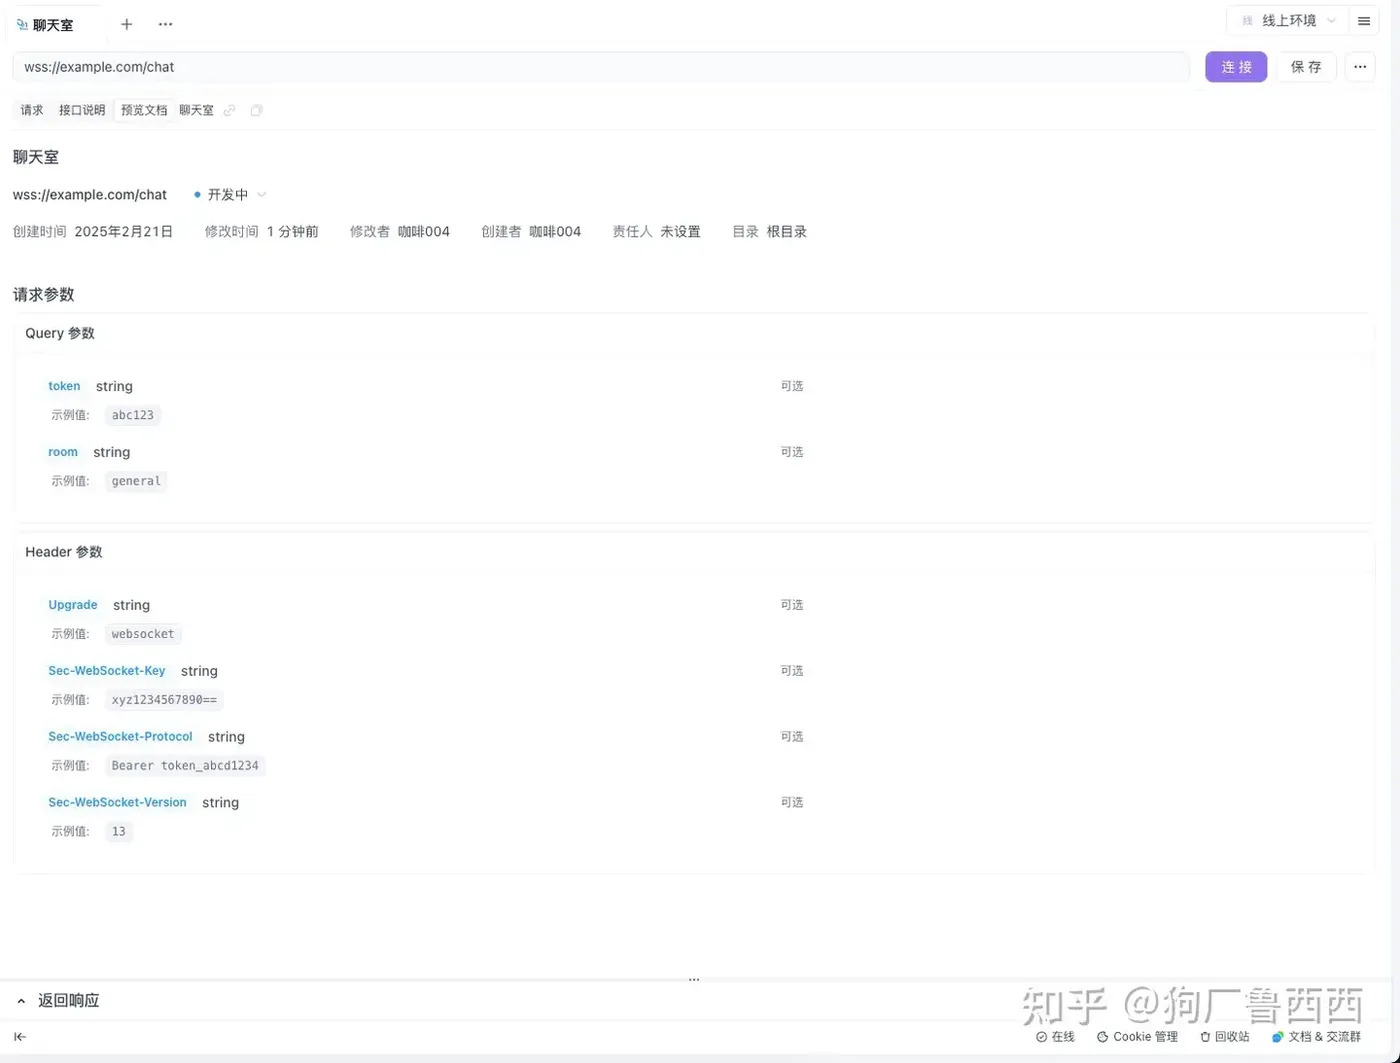Open 回收站 in status bar

click(1225, 1037)
